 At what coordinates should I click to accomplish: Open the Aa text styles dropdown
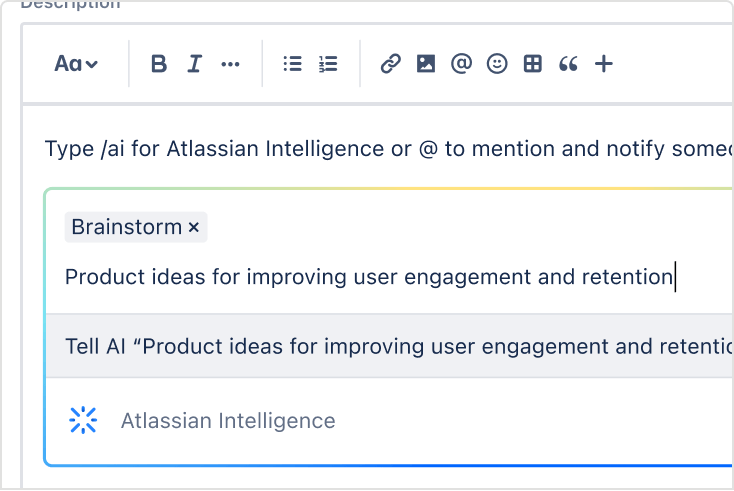[76, 64]
